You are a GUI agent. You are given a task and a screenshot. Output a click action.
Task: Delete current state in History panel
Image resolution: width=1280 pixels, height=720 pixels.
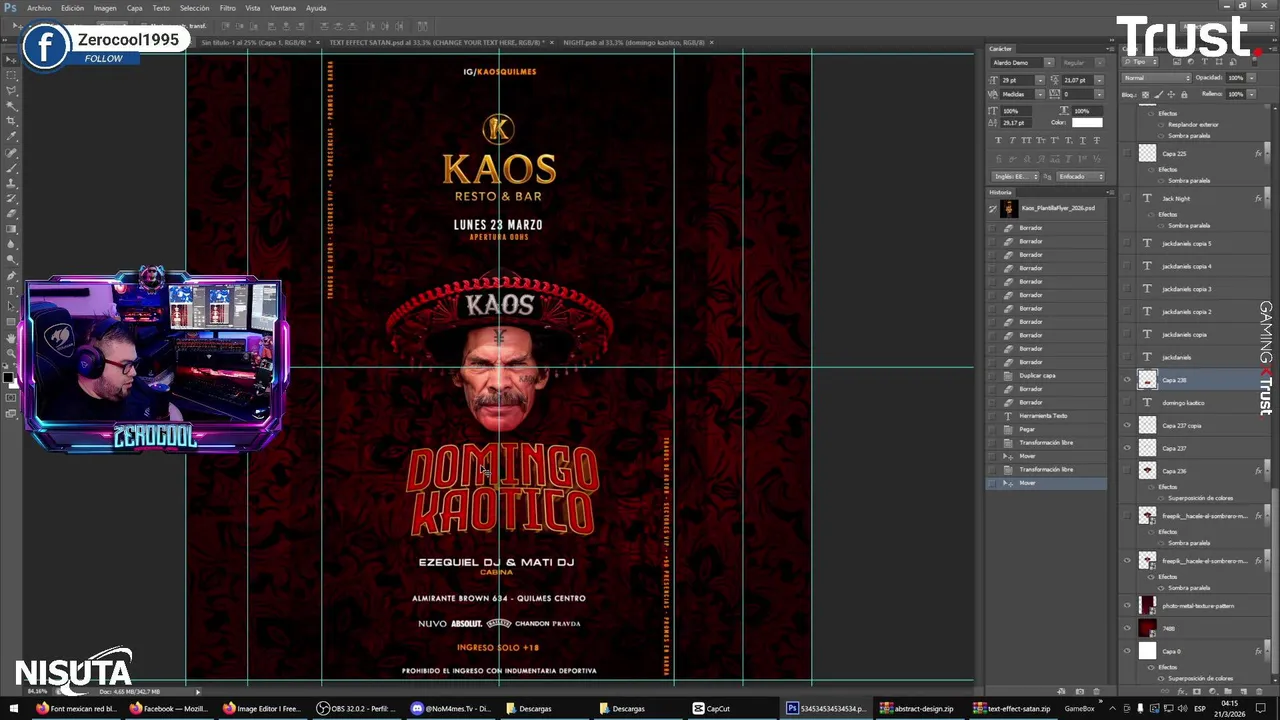(x=1096, y=691)
